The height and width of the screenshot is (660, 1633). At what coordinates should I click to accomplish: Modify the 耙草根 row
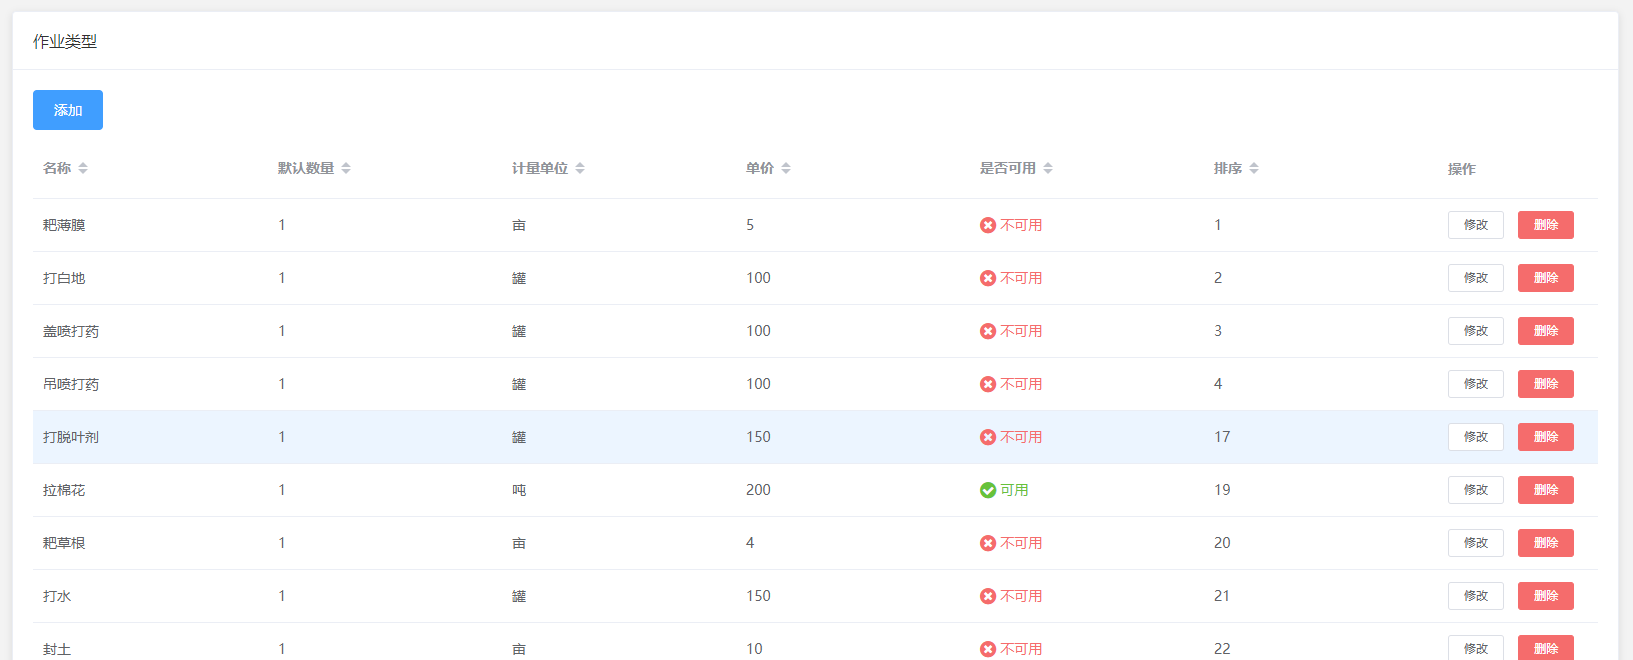point(1475,543)
